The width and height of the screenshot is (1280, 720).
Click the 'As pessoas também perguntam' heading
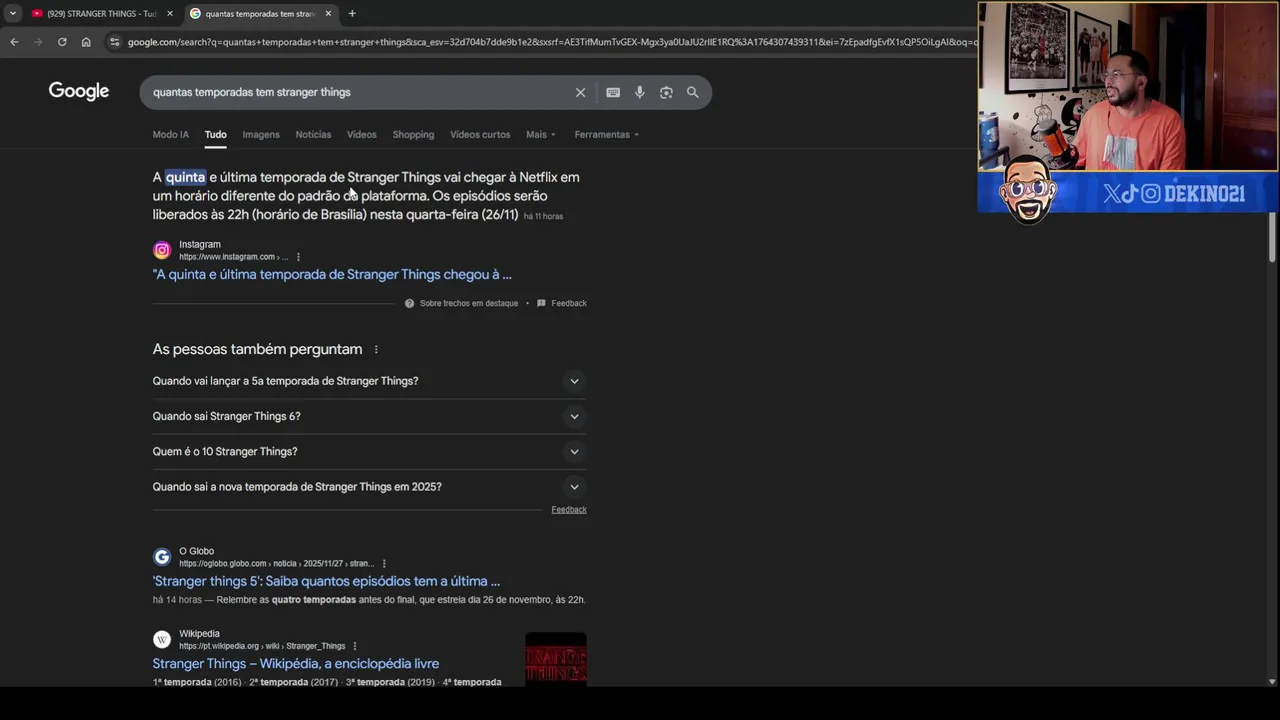tap(257, 349)
